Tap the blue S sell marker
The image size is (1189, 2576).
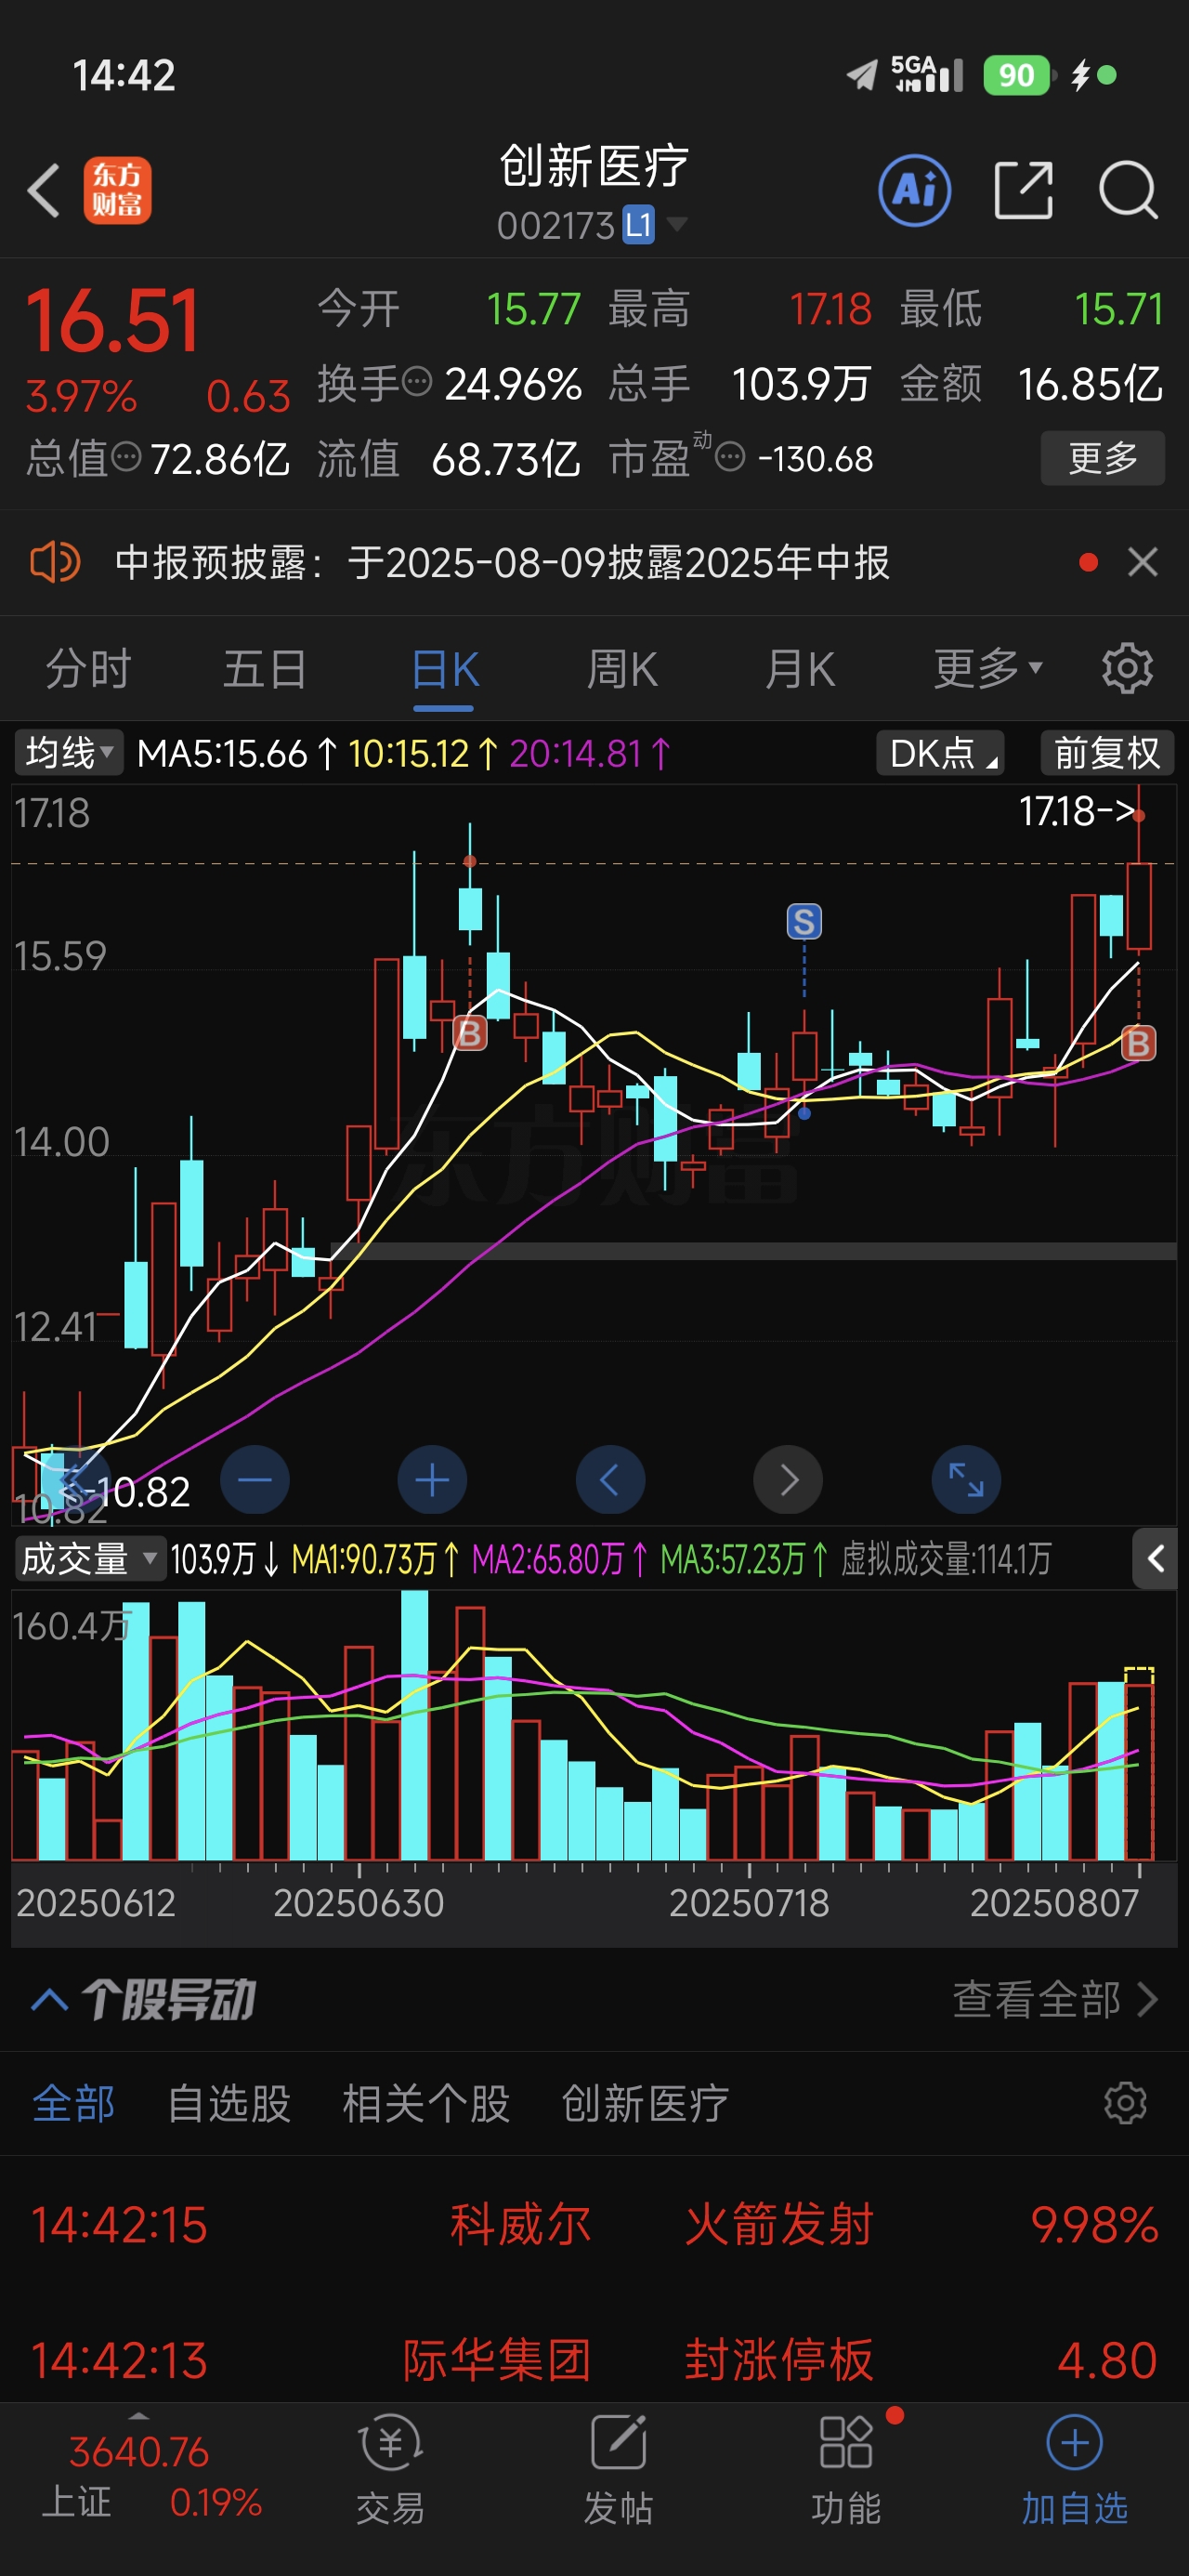coord(804,921)
